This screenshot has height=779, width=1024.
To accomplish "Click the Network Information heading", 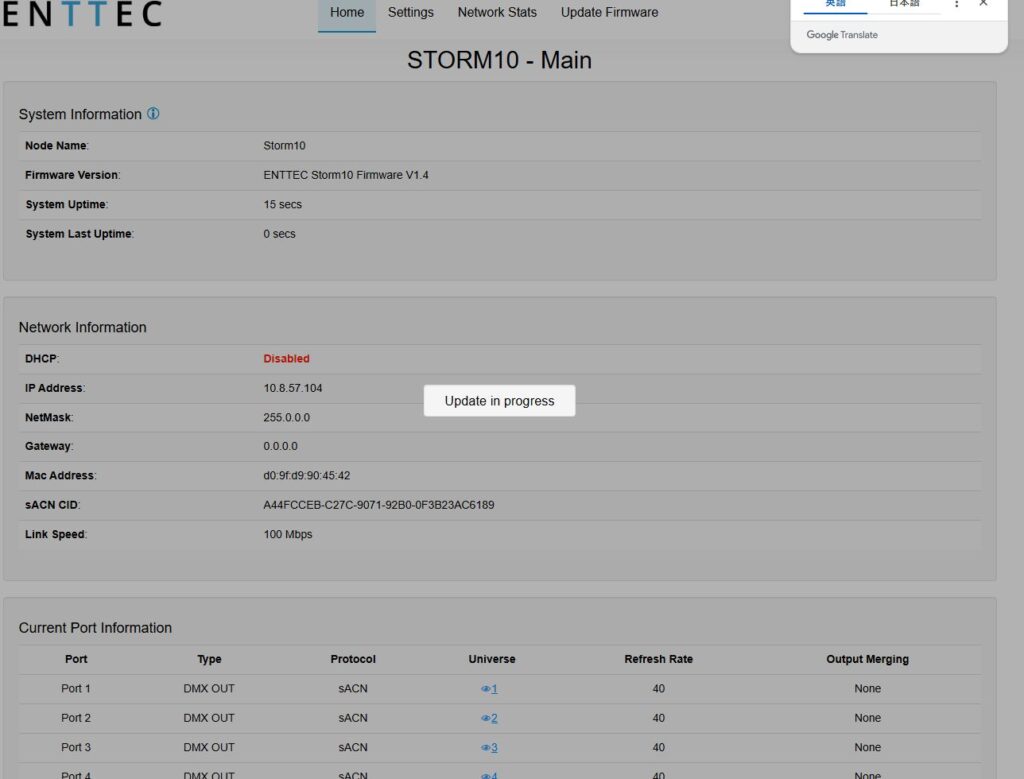I will 82,327.
